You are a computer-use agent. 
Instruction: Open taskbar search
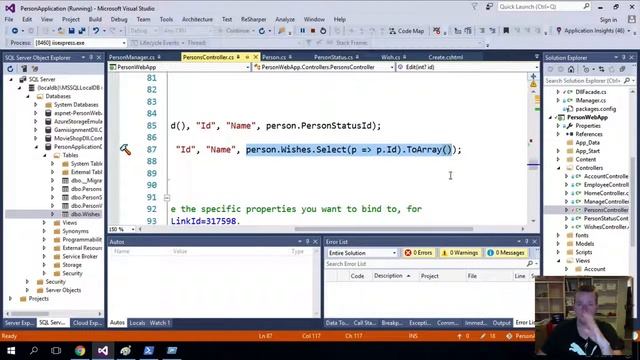tap(34, 350)
